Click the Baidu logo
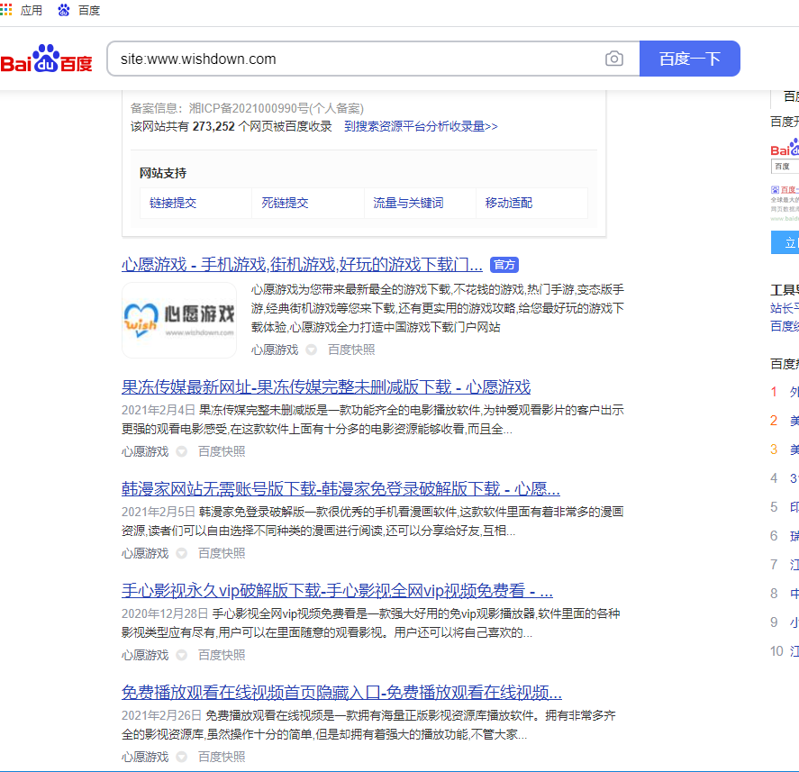799x772 pixels. (x=47, y=60)
